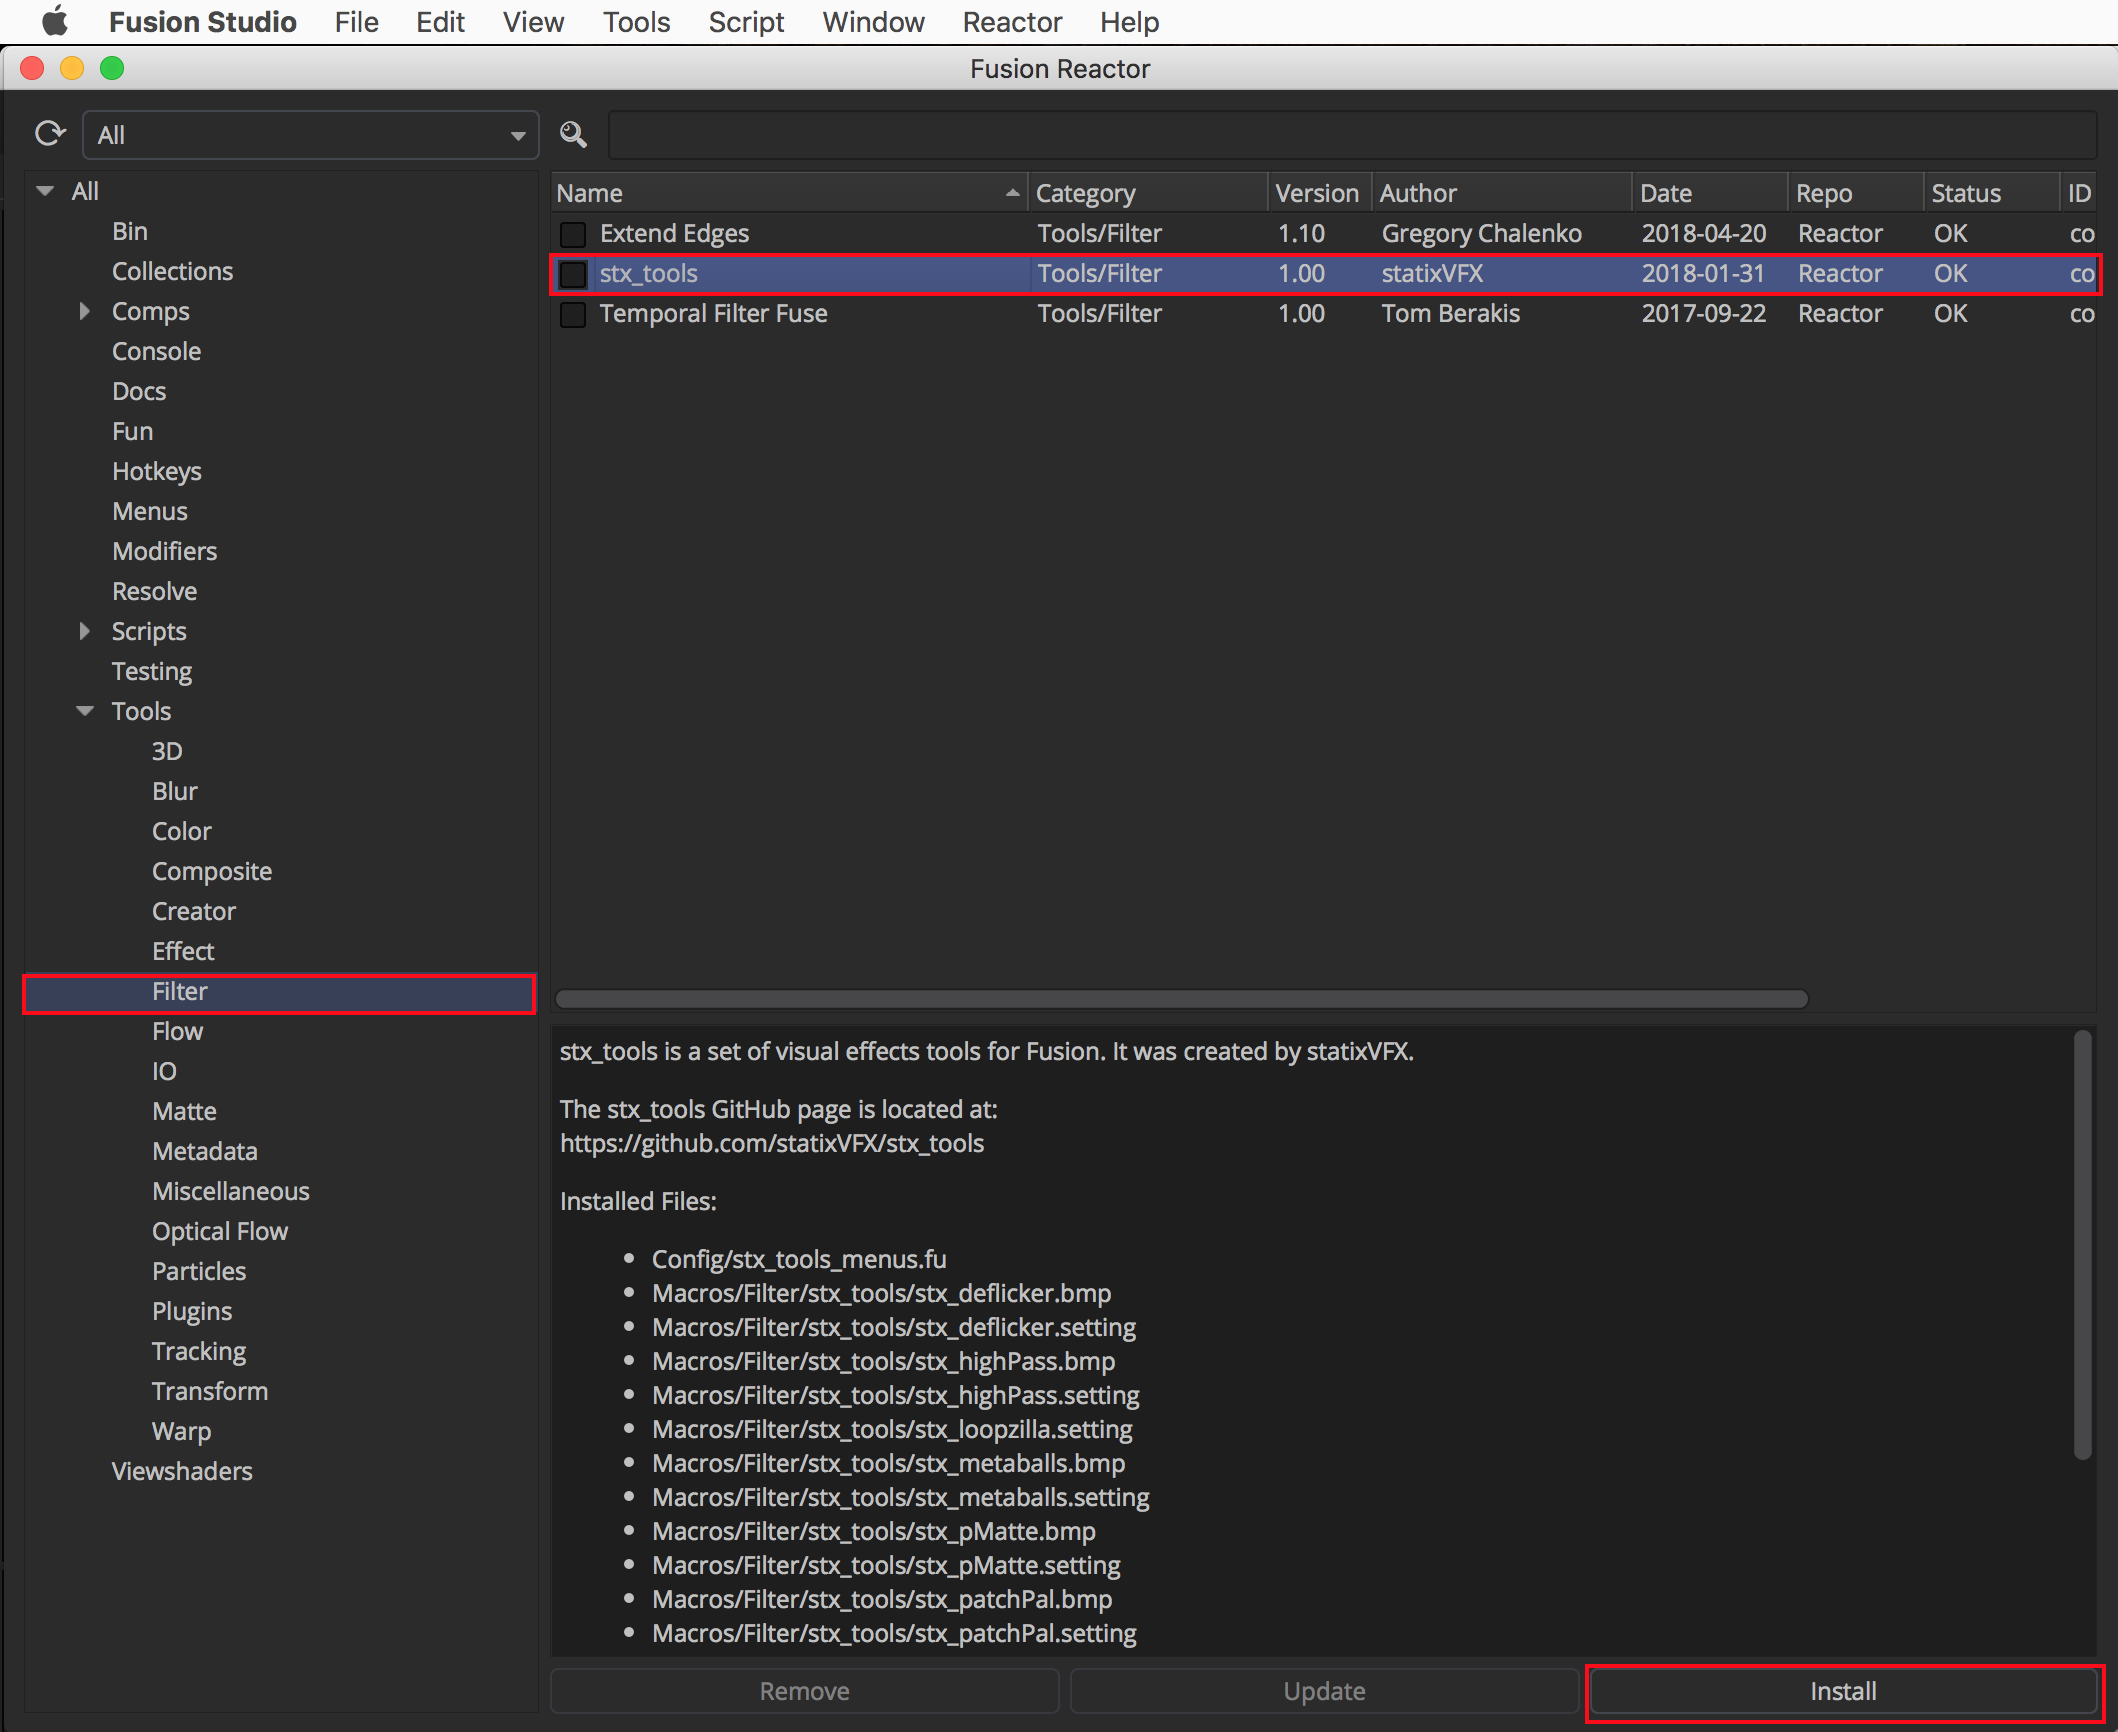The height and width of the screenshot is (1732, 2118).
Task: Sort by the Date column header
Action: (1710, 193)
